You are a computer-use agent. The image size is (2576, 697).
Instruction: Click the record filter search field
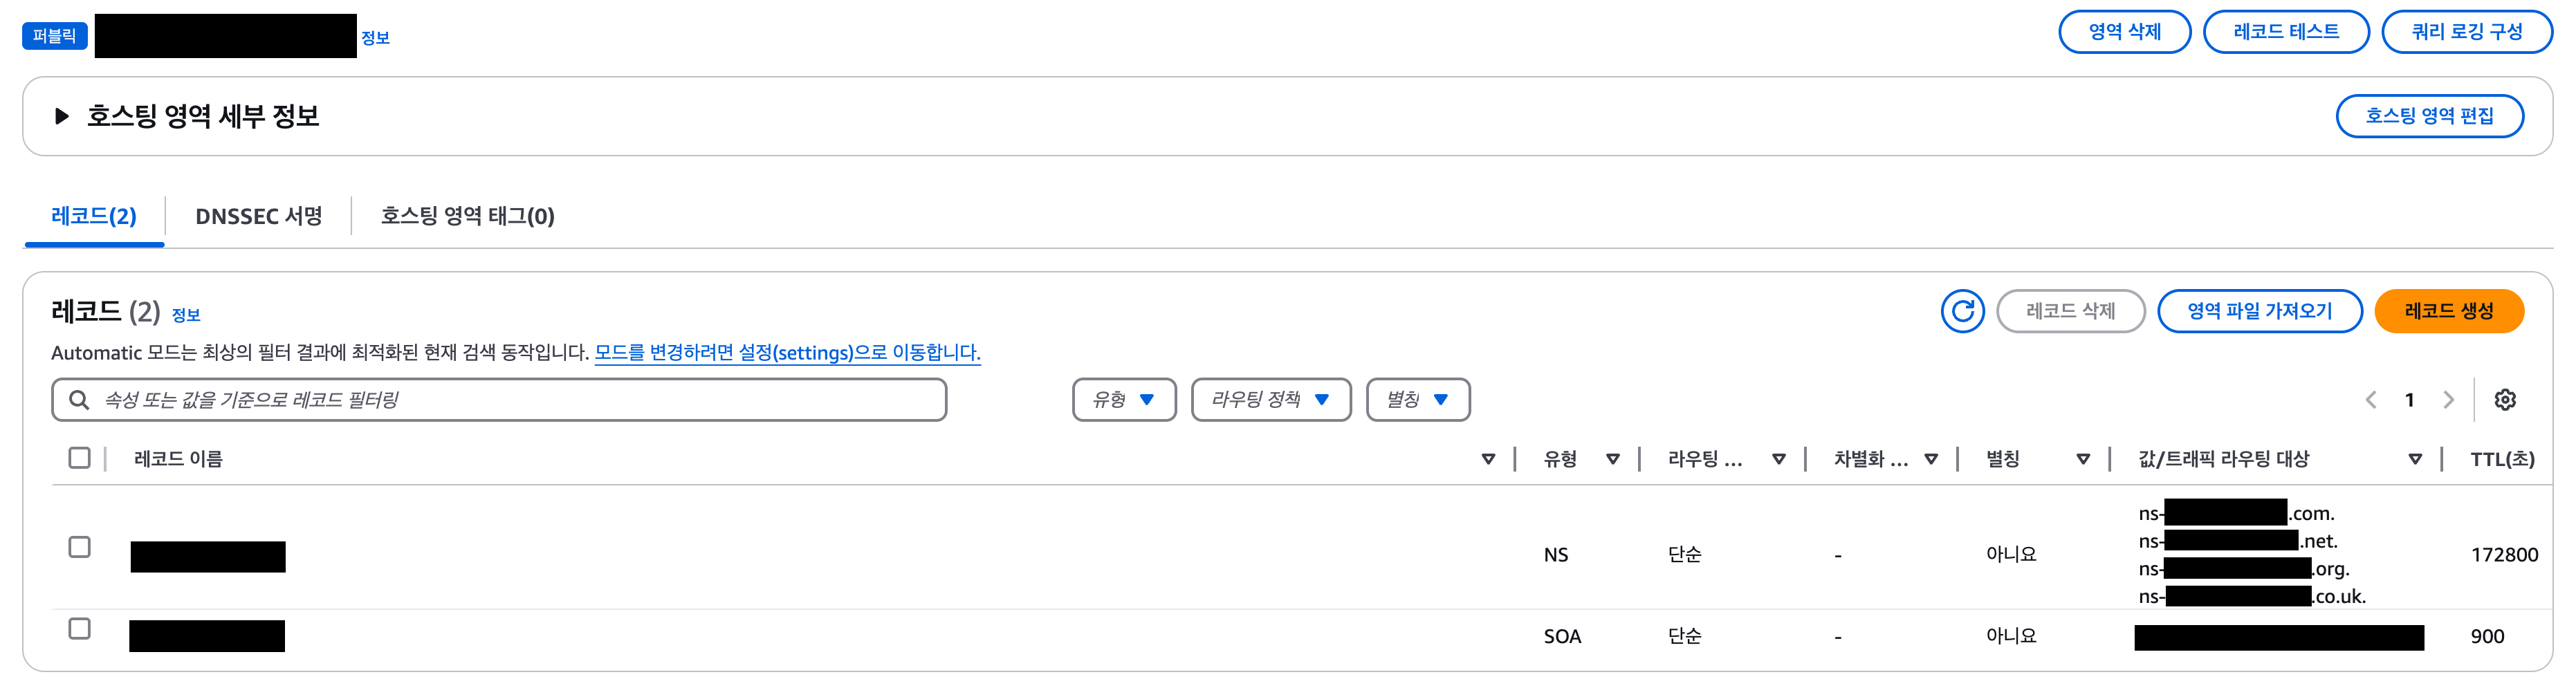click(500, 400)
